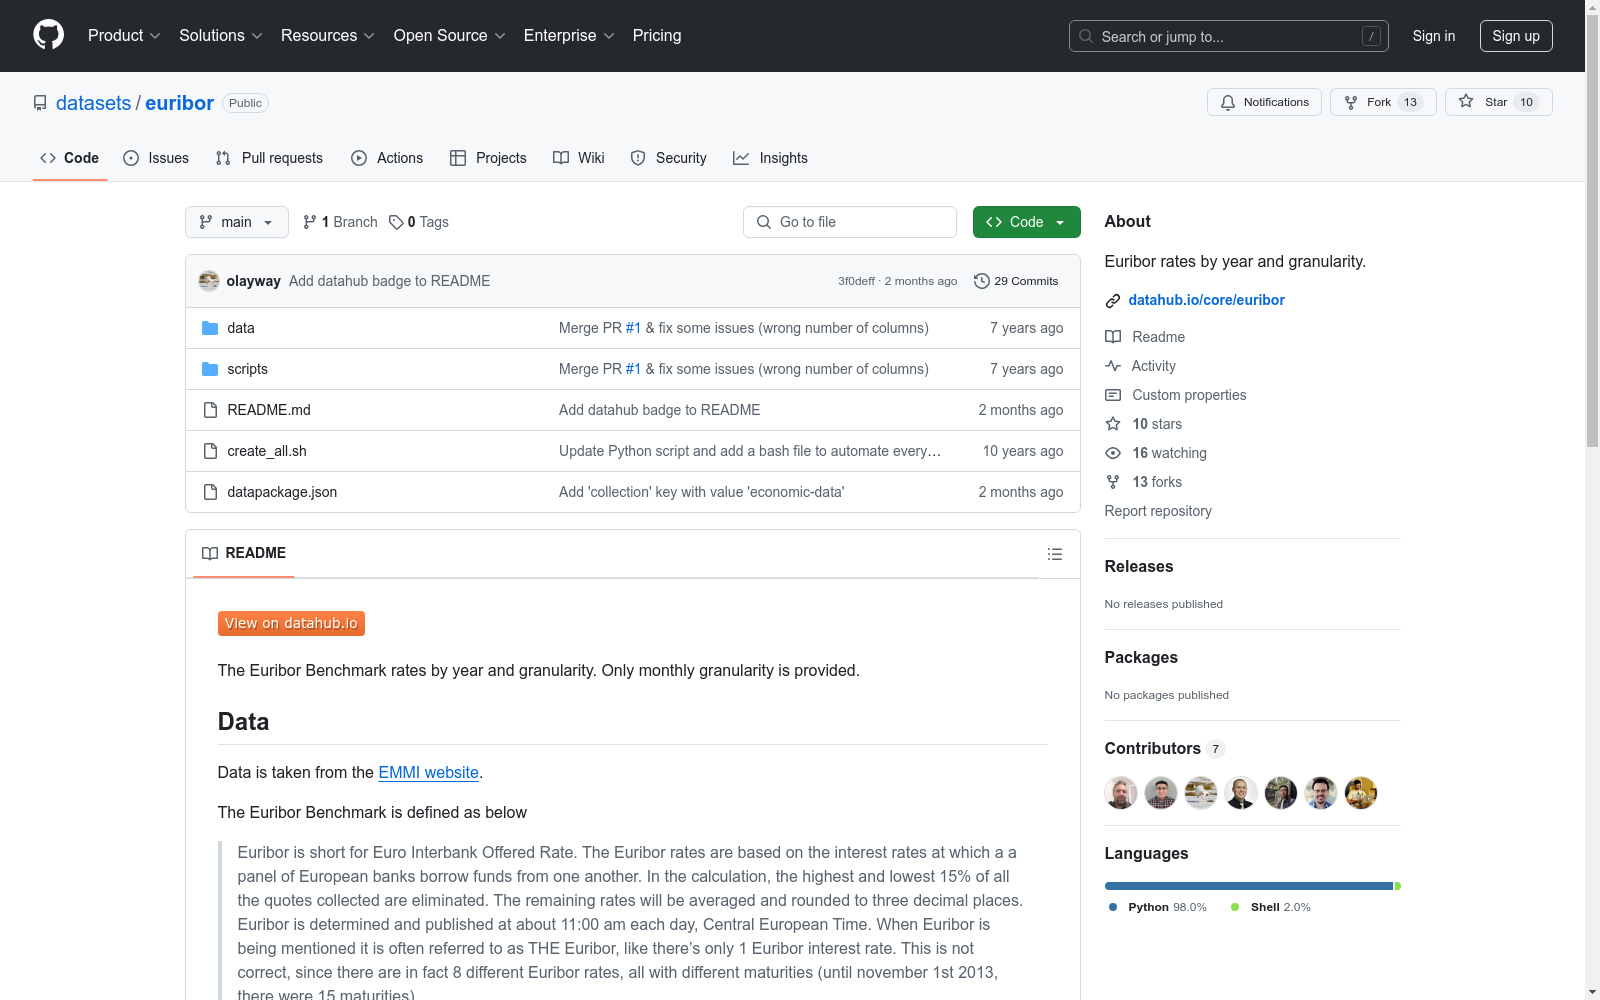Image resolution: width=1600 pixels, height=1000 pixels.
Task: Switch to the Code tab
Action: click(70, 158)
